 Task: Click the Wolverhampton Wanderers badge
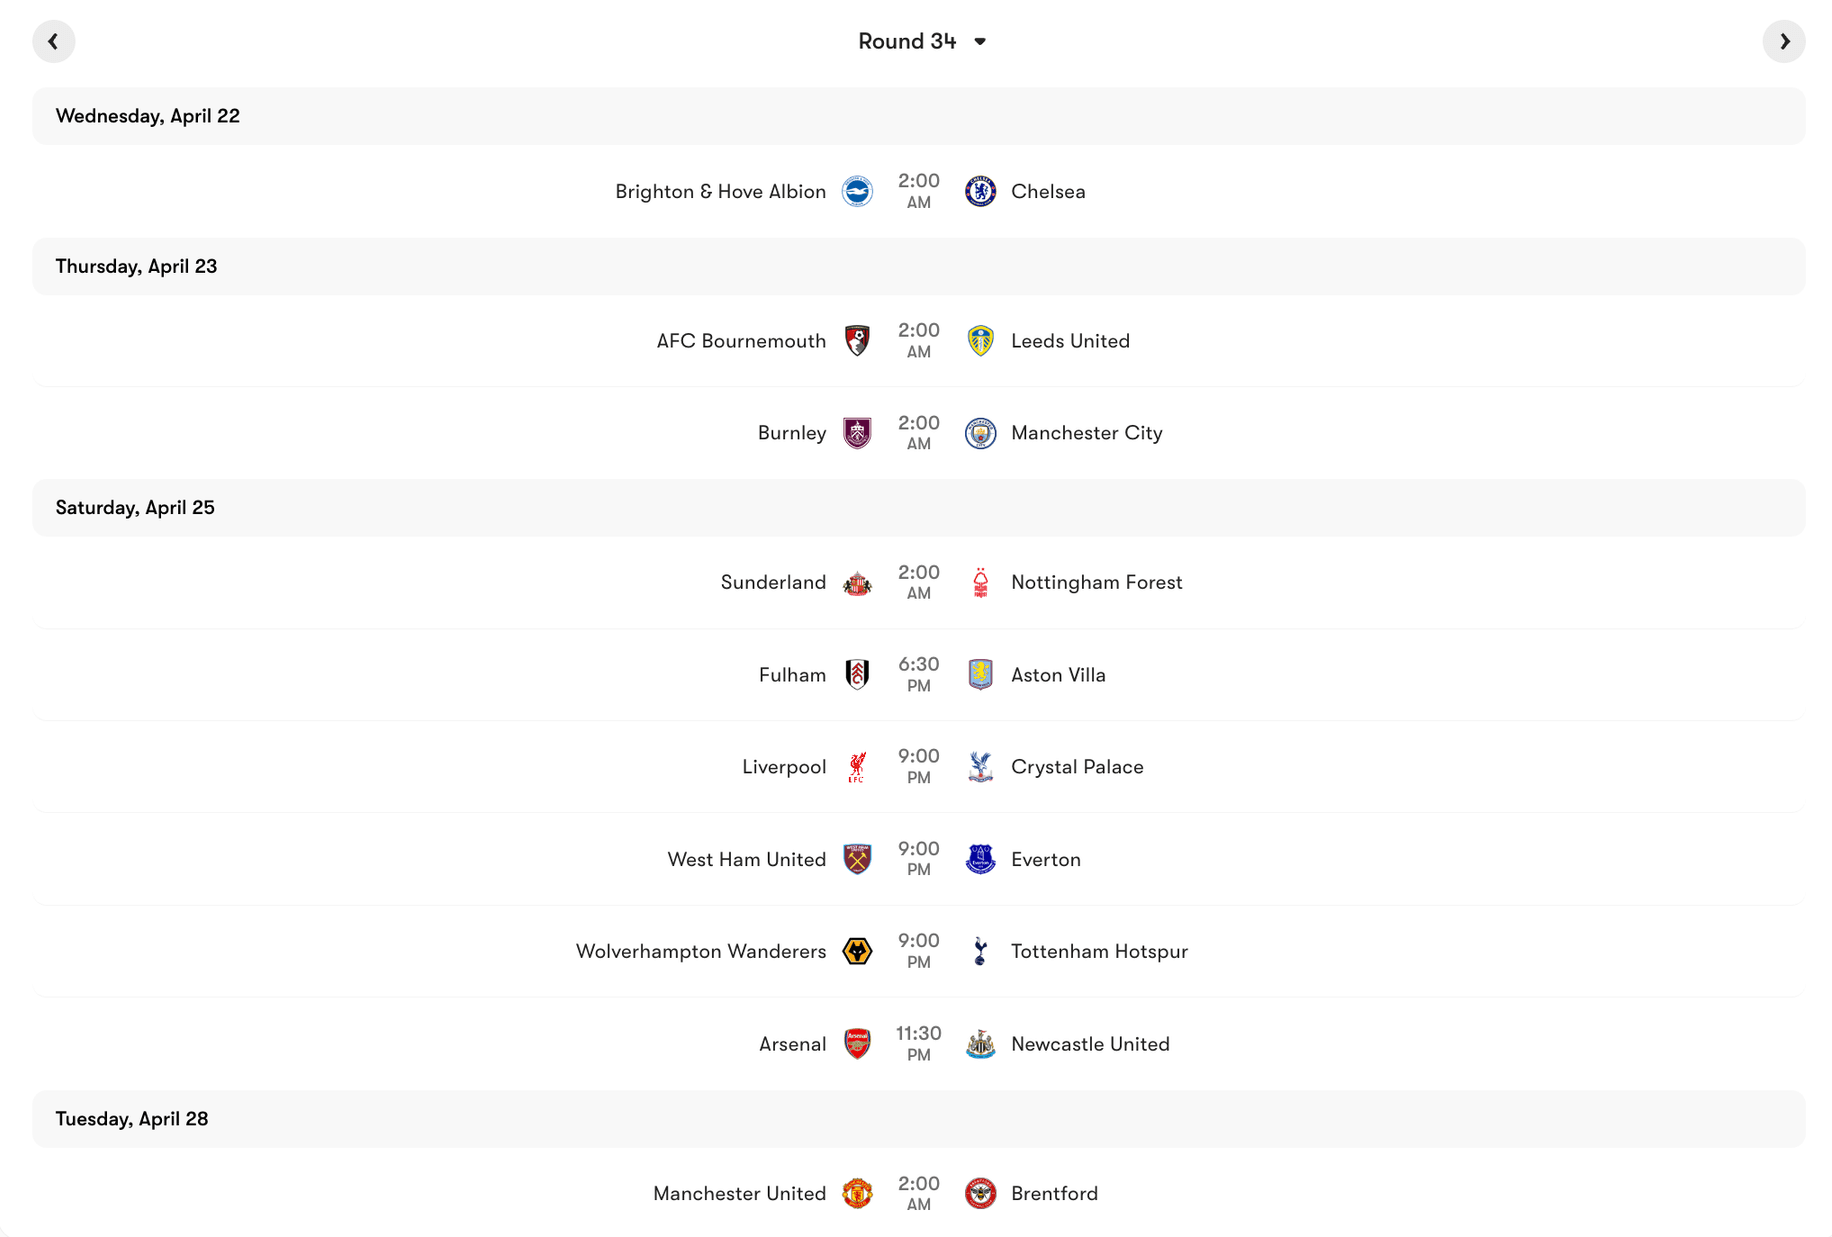click(858, 951)
